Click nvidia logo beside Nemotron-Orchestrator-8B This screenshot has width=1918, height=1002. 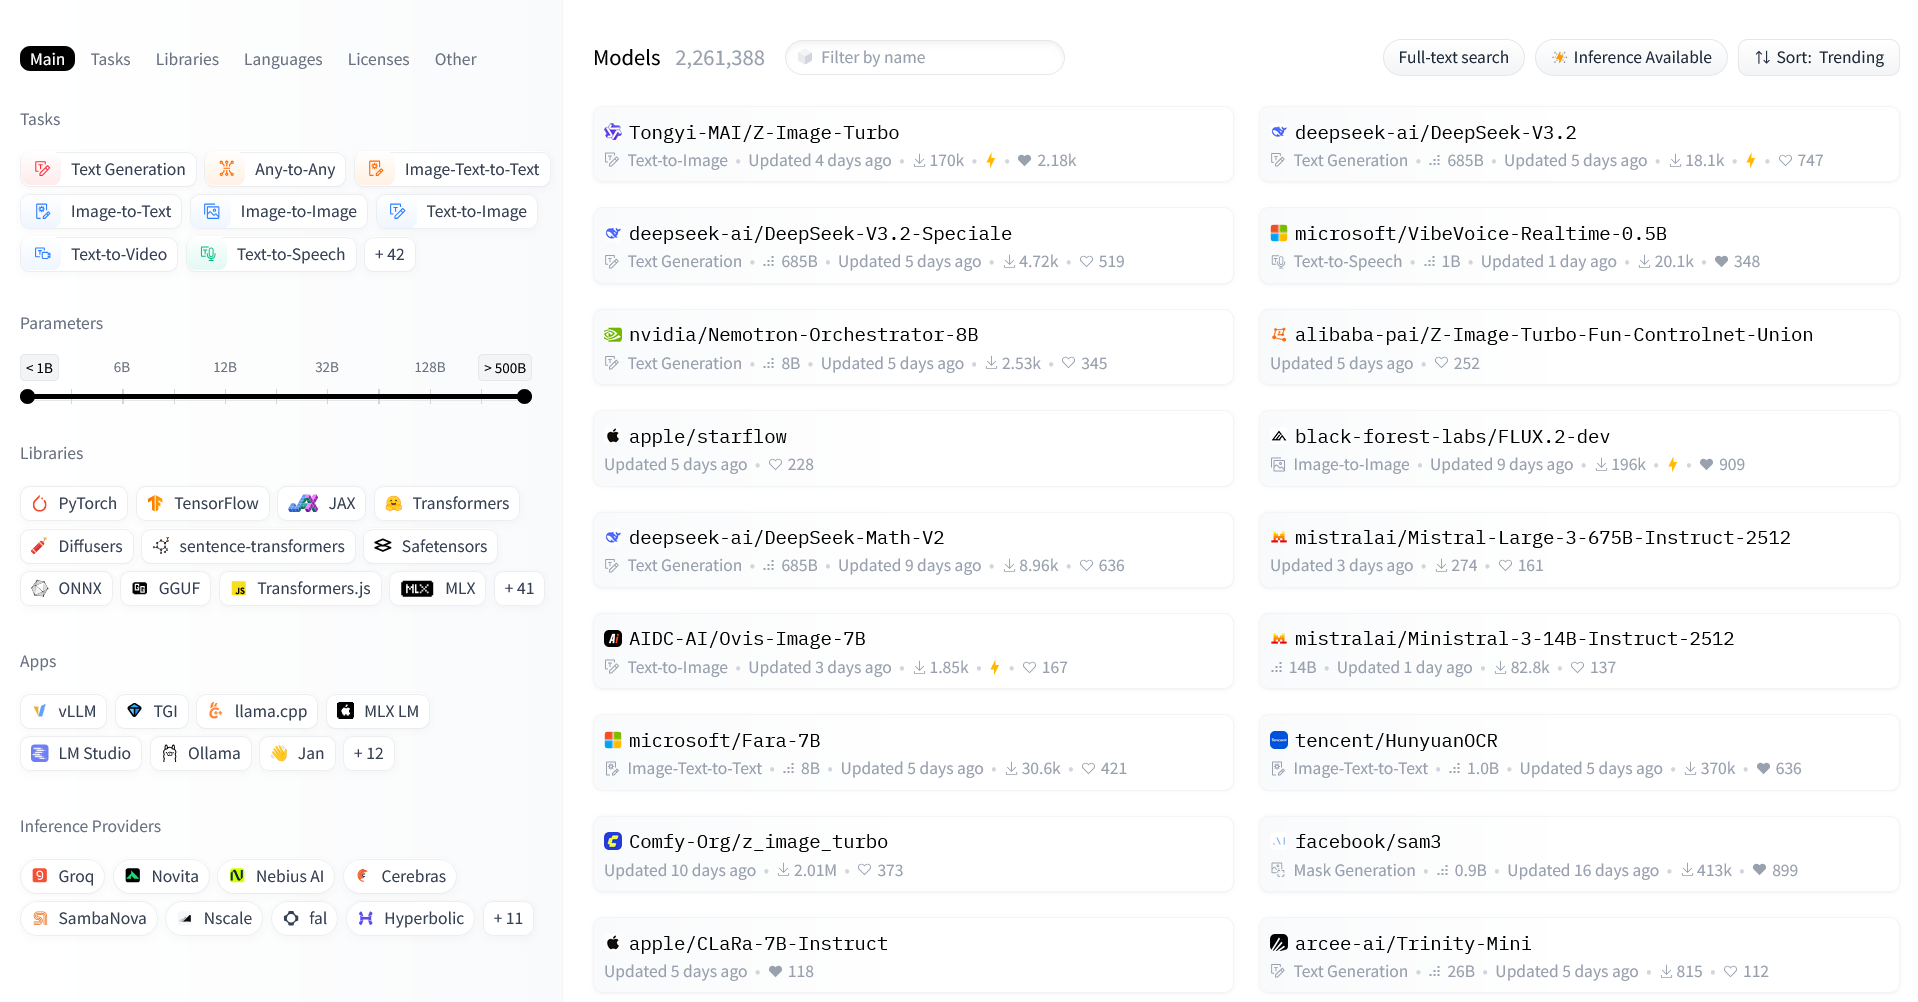[613, 335]
